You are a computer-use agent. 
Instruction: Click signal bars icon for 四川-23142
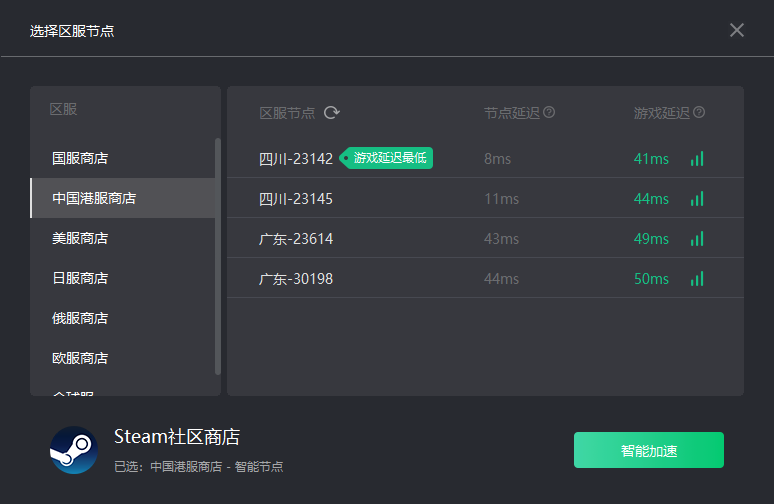tap(697, 158)
